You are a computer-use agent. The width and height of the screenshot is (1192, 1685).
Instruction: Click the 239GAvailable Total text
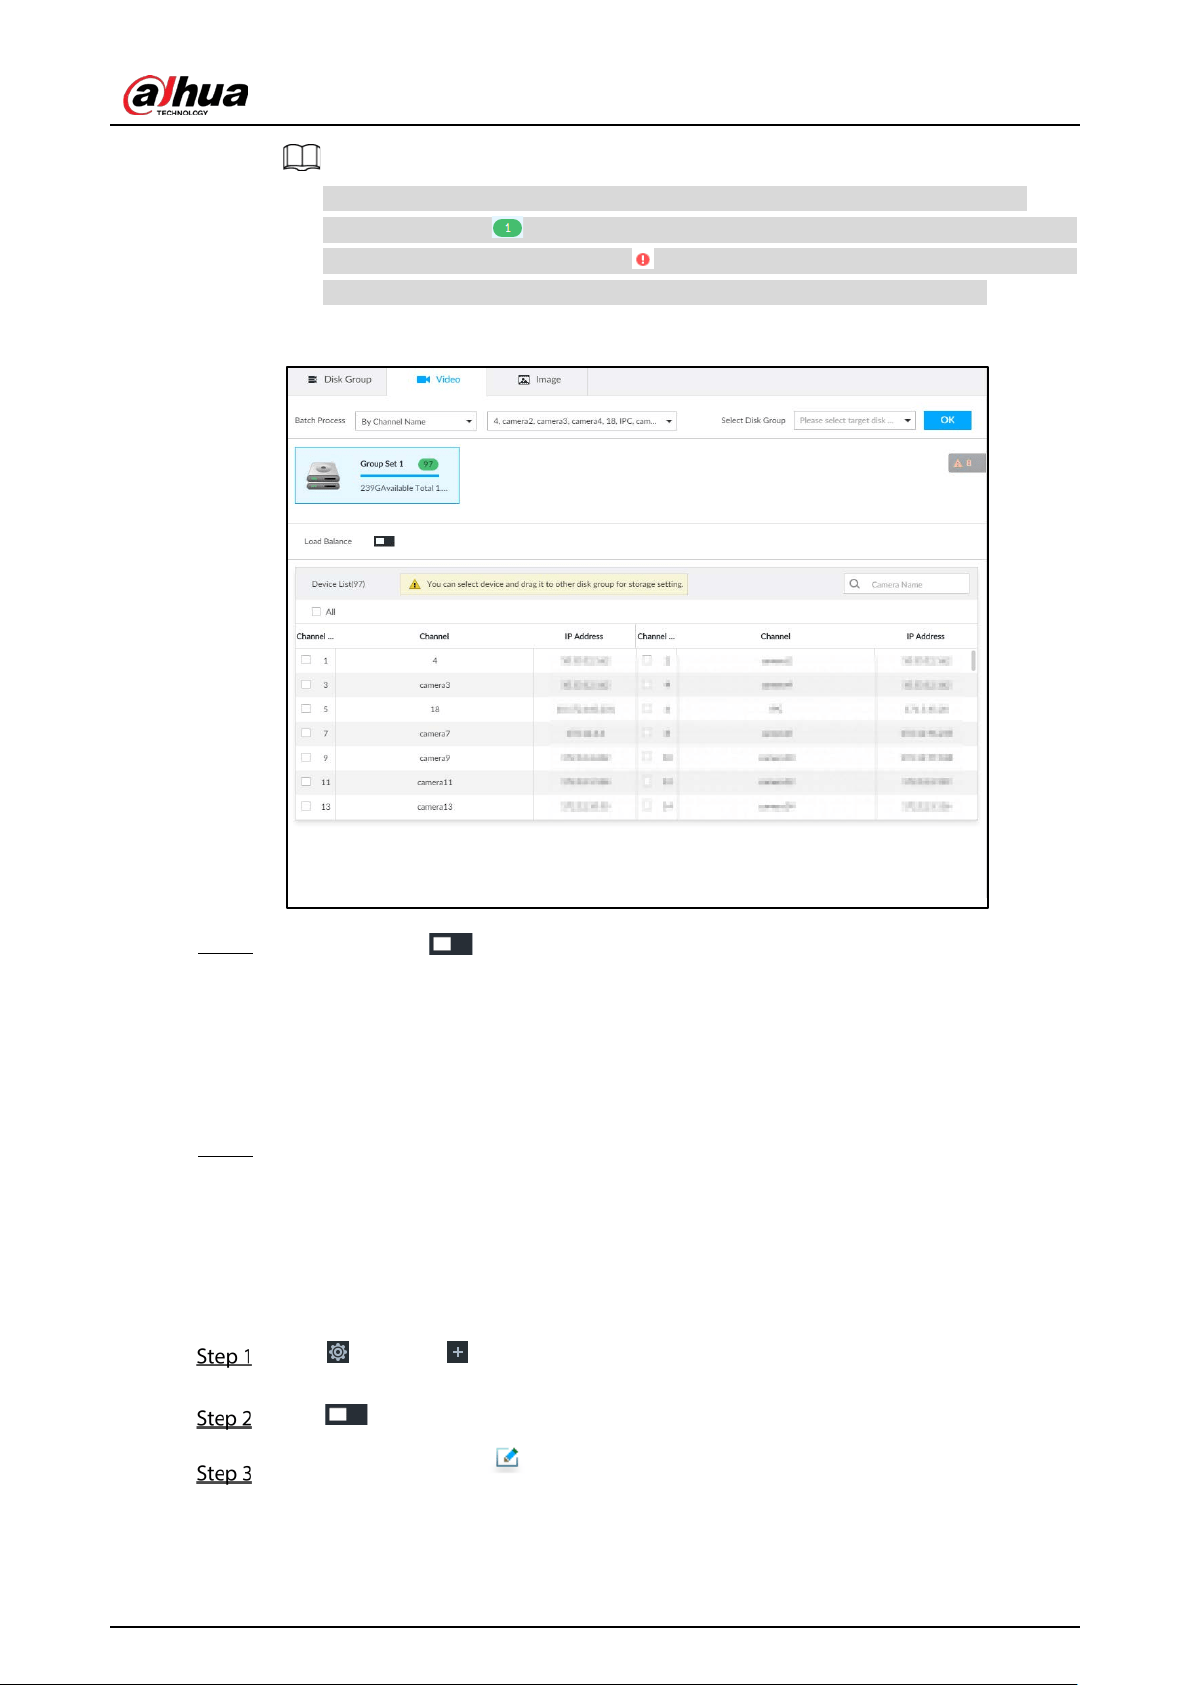tap(404, 488)
